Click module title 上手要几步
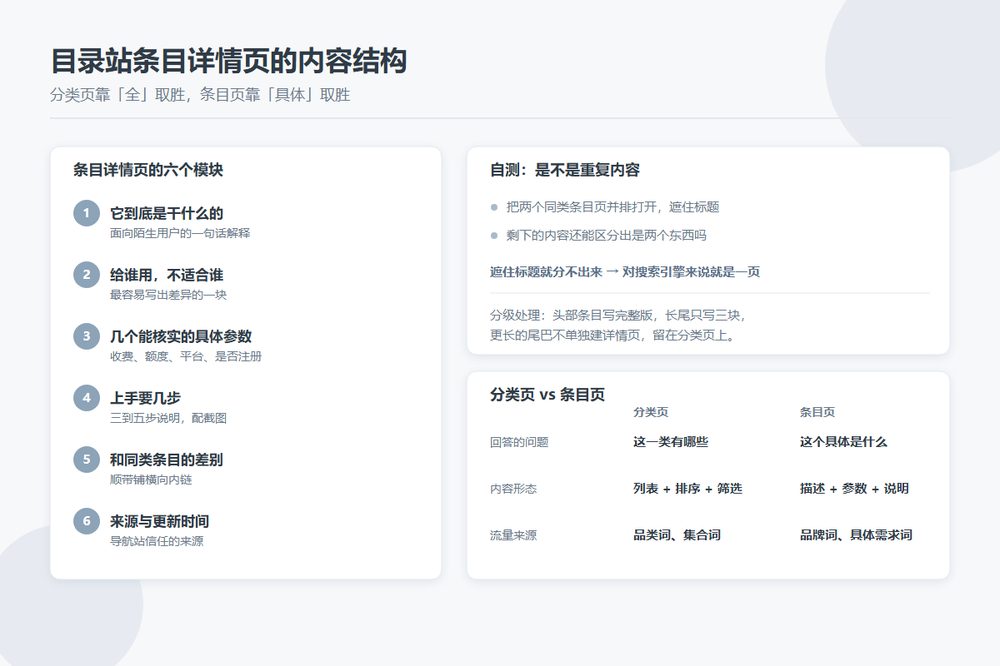Viewport: 1000px width, 666px height. (x=145, y=398)
